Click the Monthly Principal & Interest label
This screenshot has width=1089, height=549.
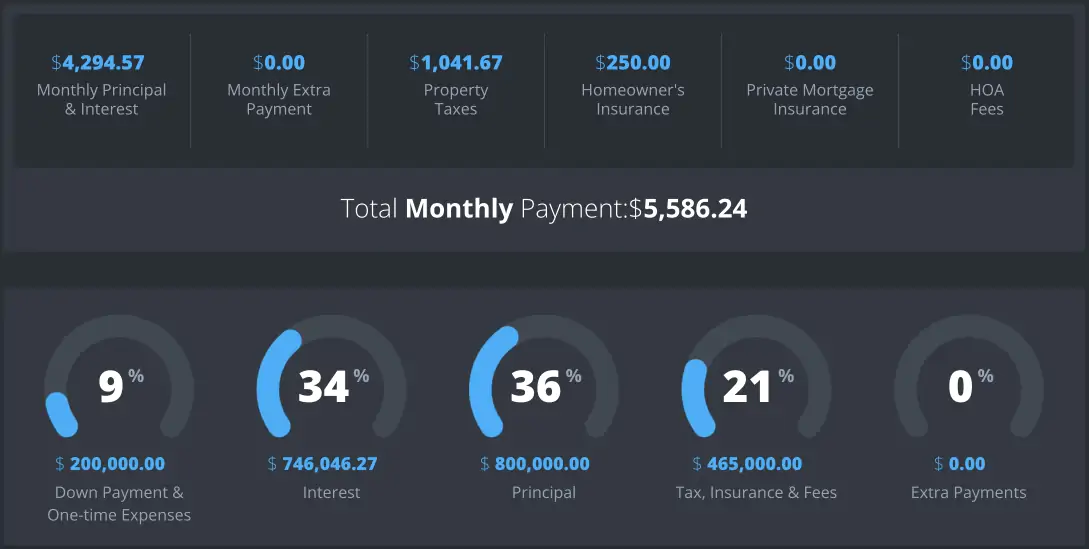[102, 99]
